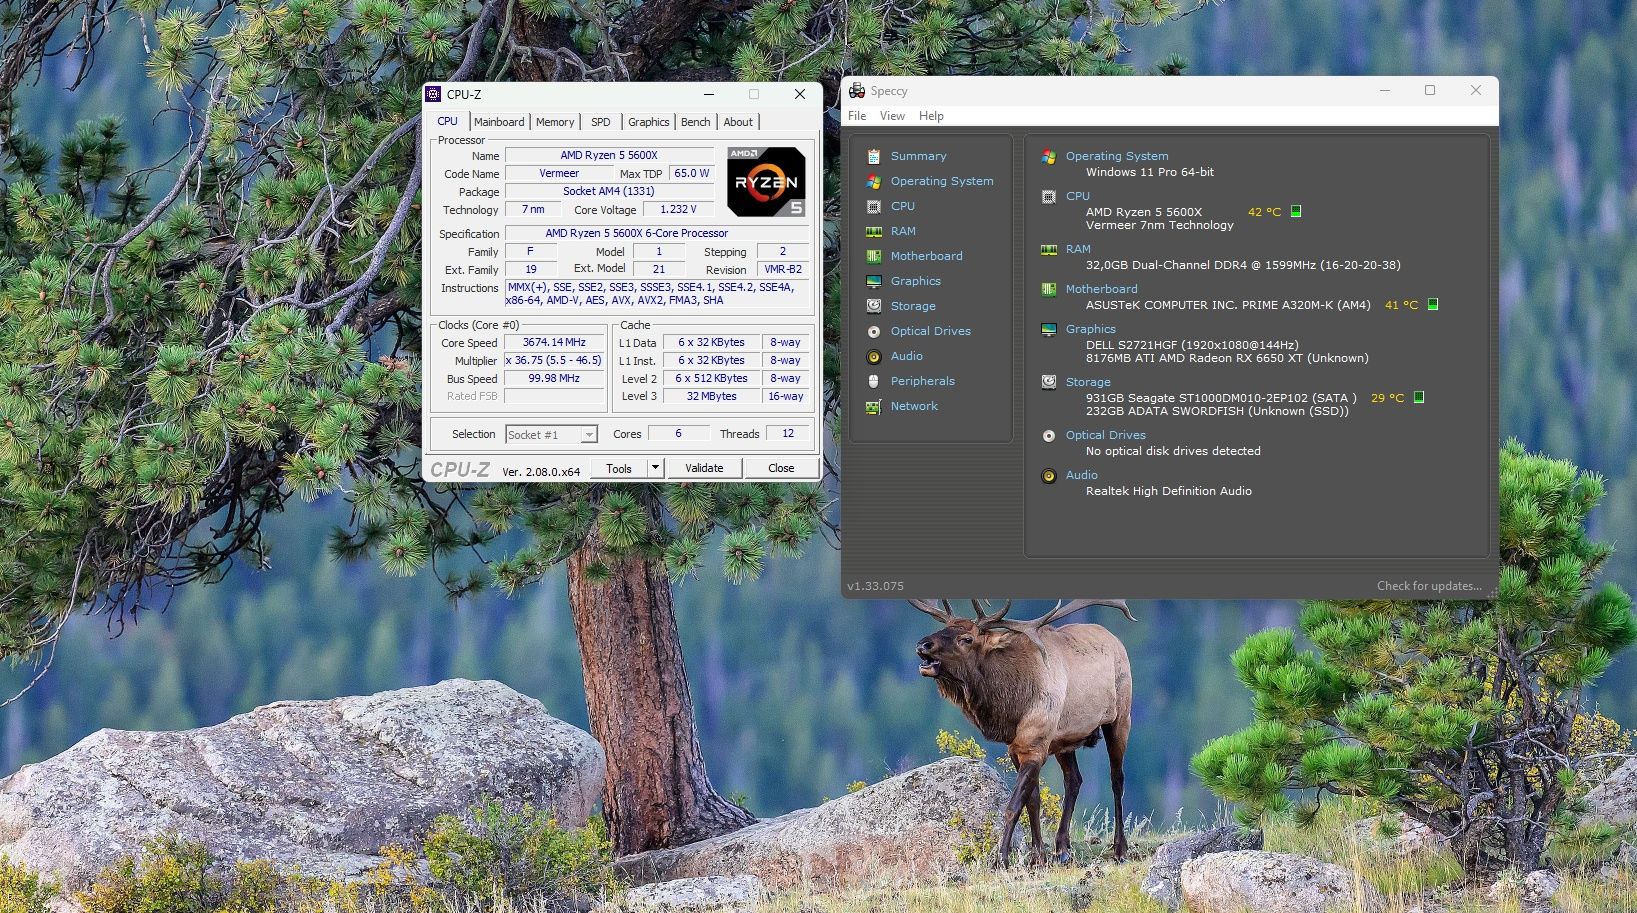
Task: Click the Specification field in CPU-Z
Action: click(656, 233)
